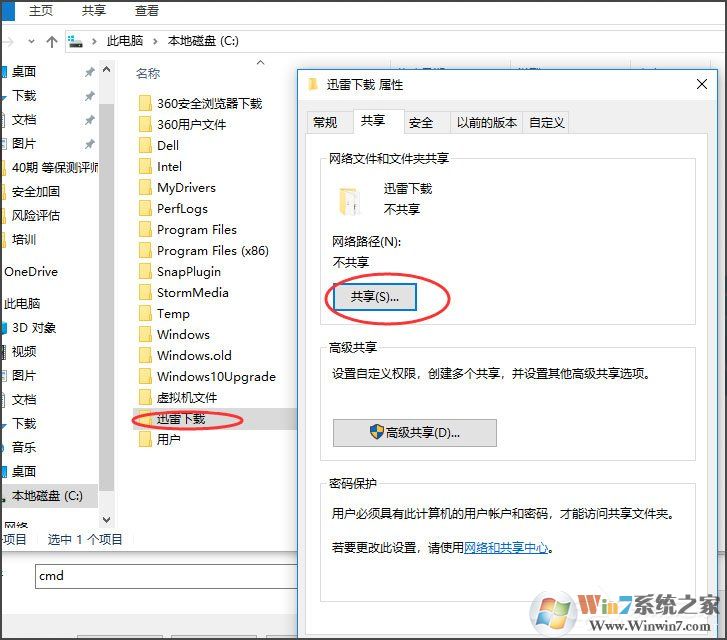Open the 共享 ribbon tab in Explorer
The height and width of the screenshot is (640, 727).
(x=94, y=11)
